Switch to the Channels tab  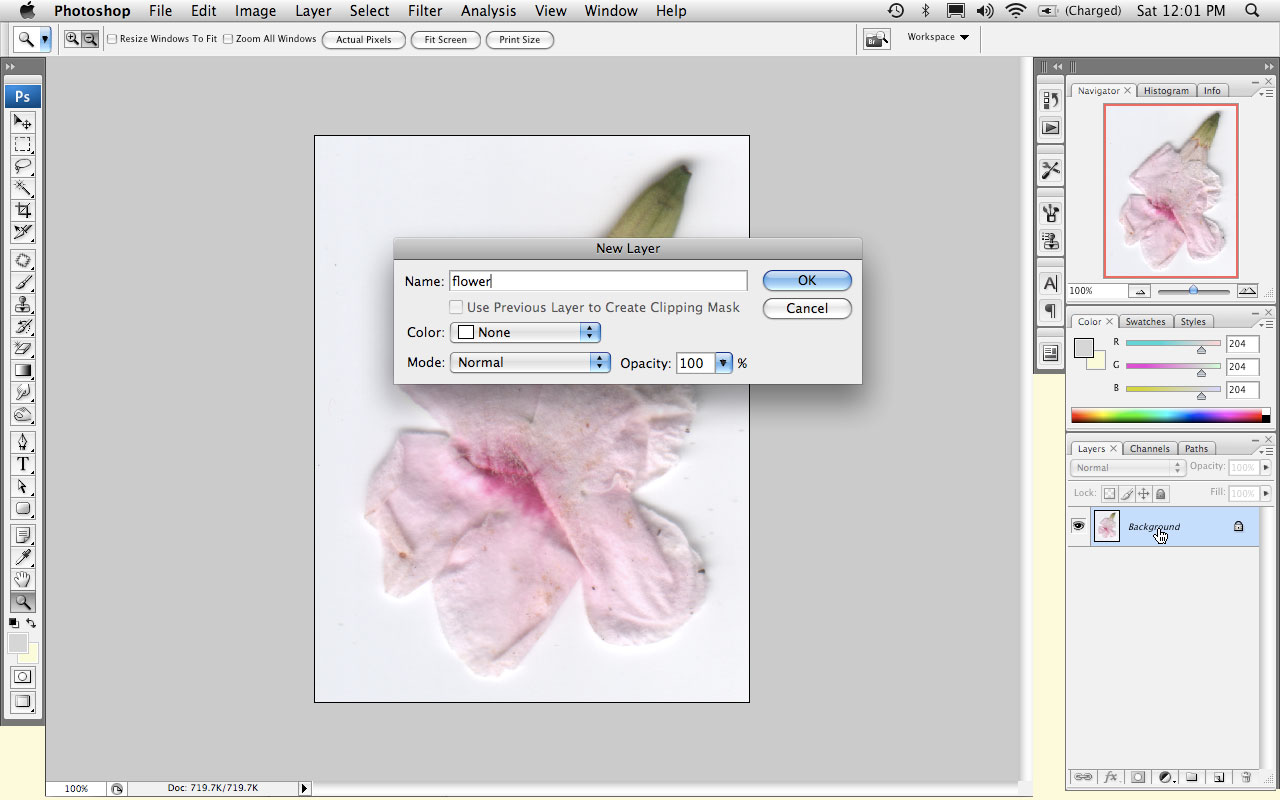coord(1149,449)
